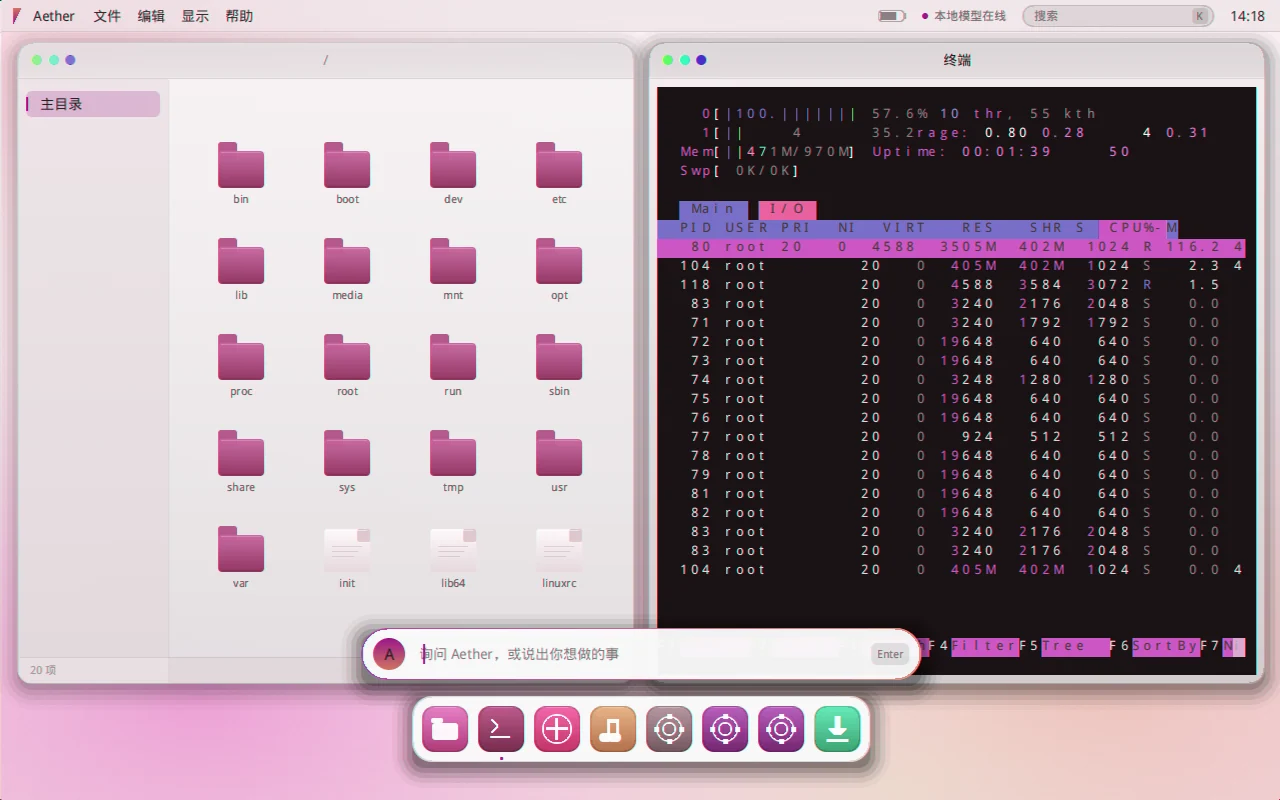
Task: Click the grey-brown target icon in the dock
Action: point(669,729)
